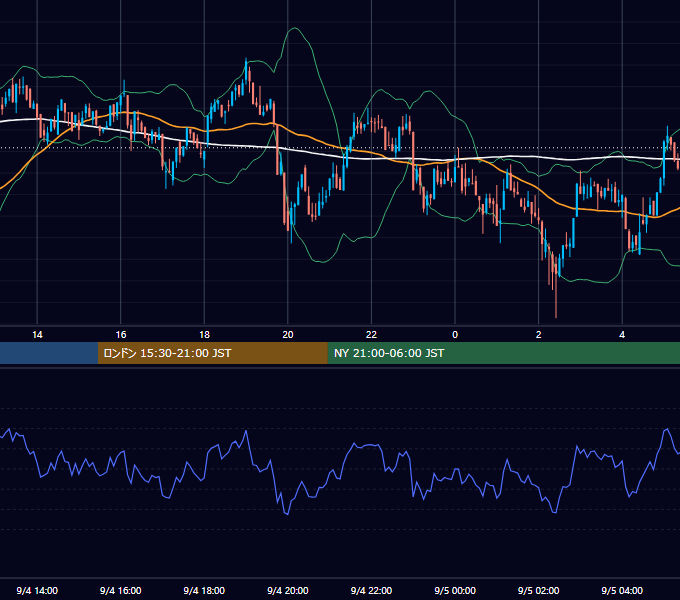This screenshot has height=600, width=680.
Task: Click the 22 hour axis label
Action: [371, 335]
